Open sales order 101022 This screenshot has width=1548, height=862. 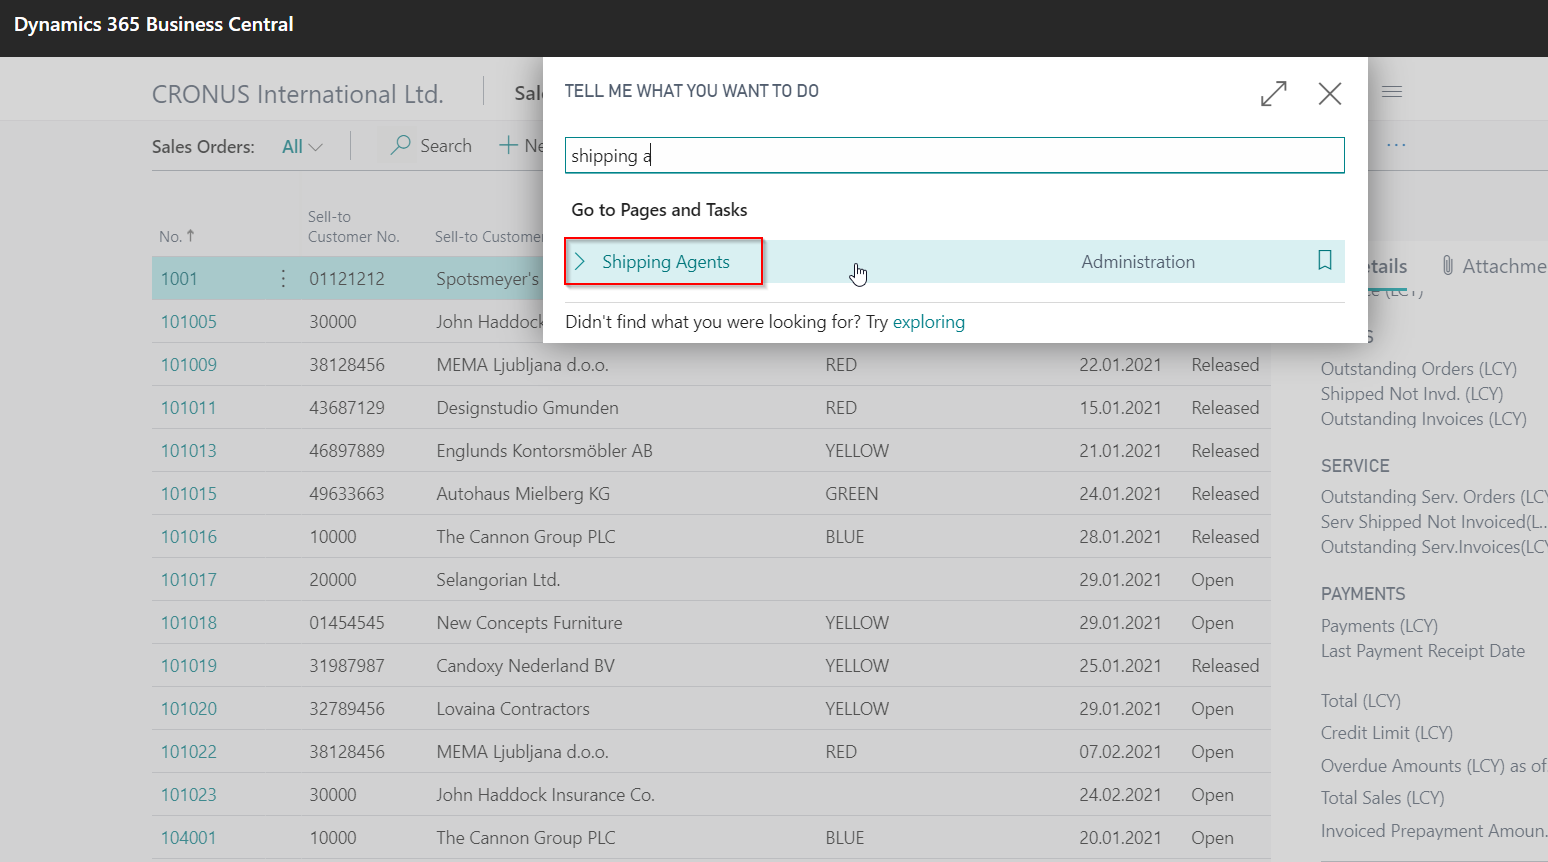click(189, 752)
